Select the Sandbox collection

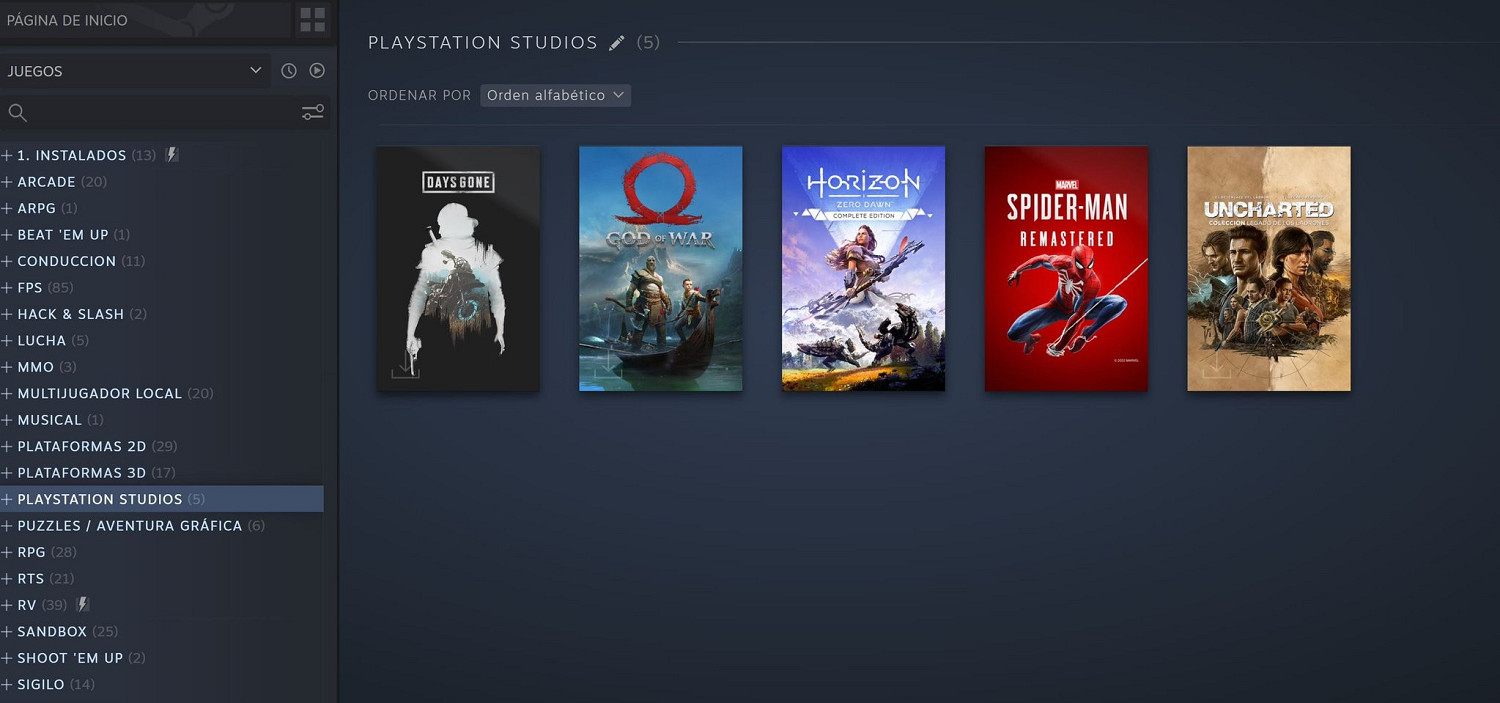coord(52,631)
